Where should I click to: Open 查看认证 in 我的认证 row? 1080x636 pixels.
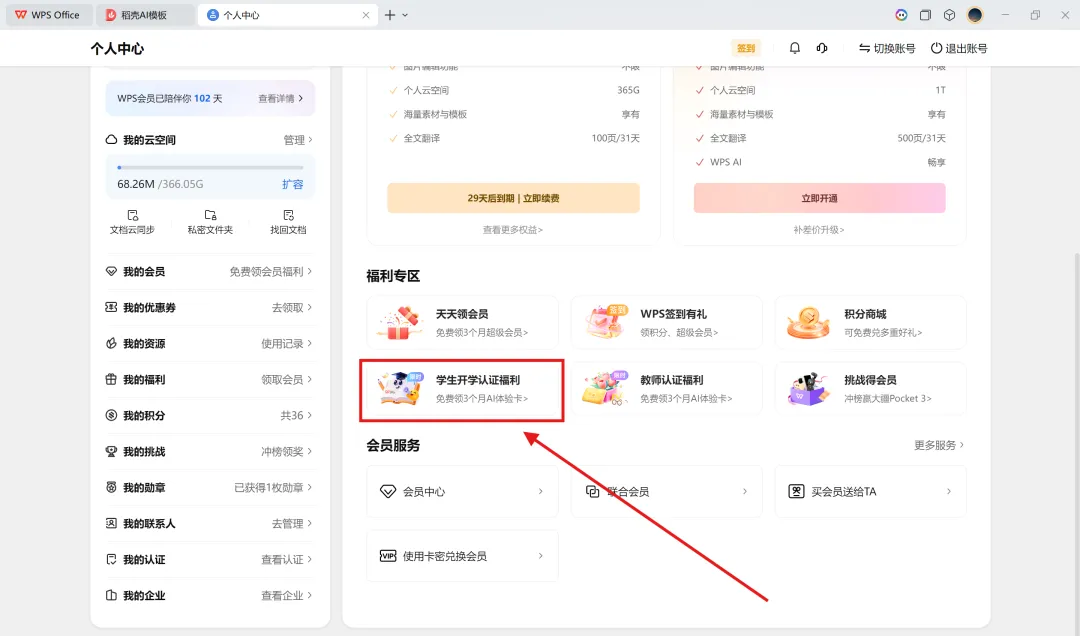click(x=287, y=559)
